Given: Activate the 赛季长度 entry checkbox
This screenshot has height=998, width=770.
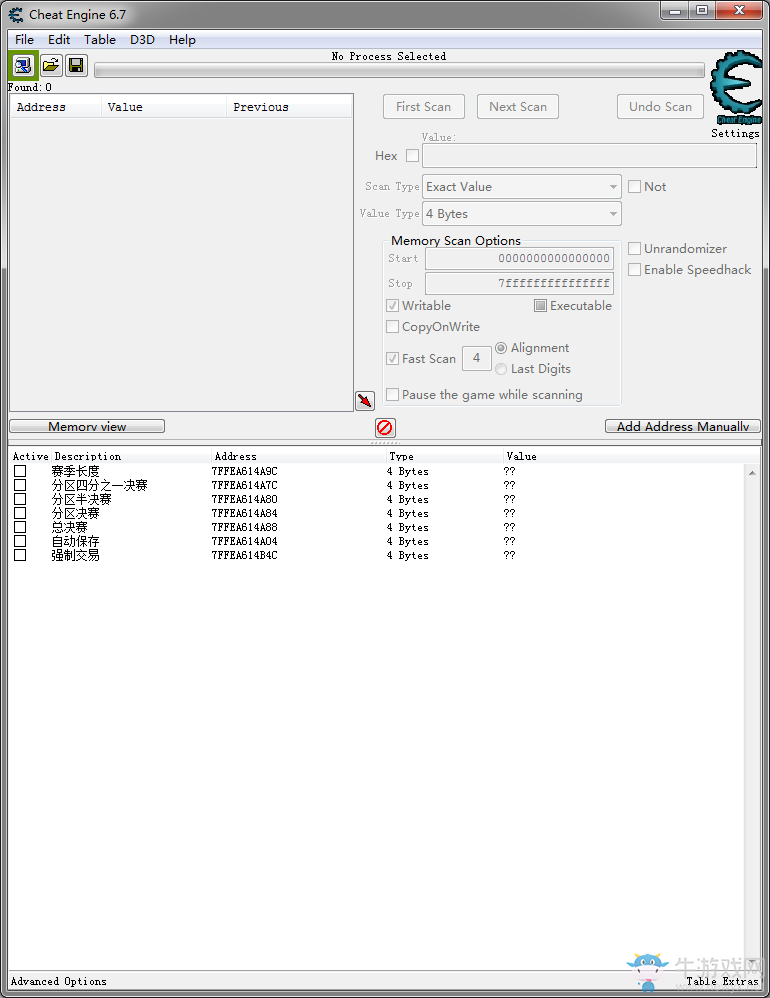Looking at the screenshot, I should pos(20,471).
